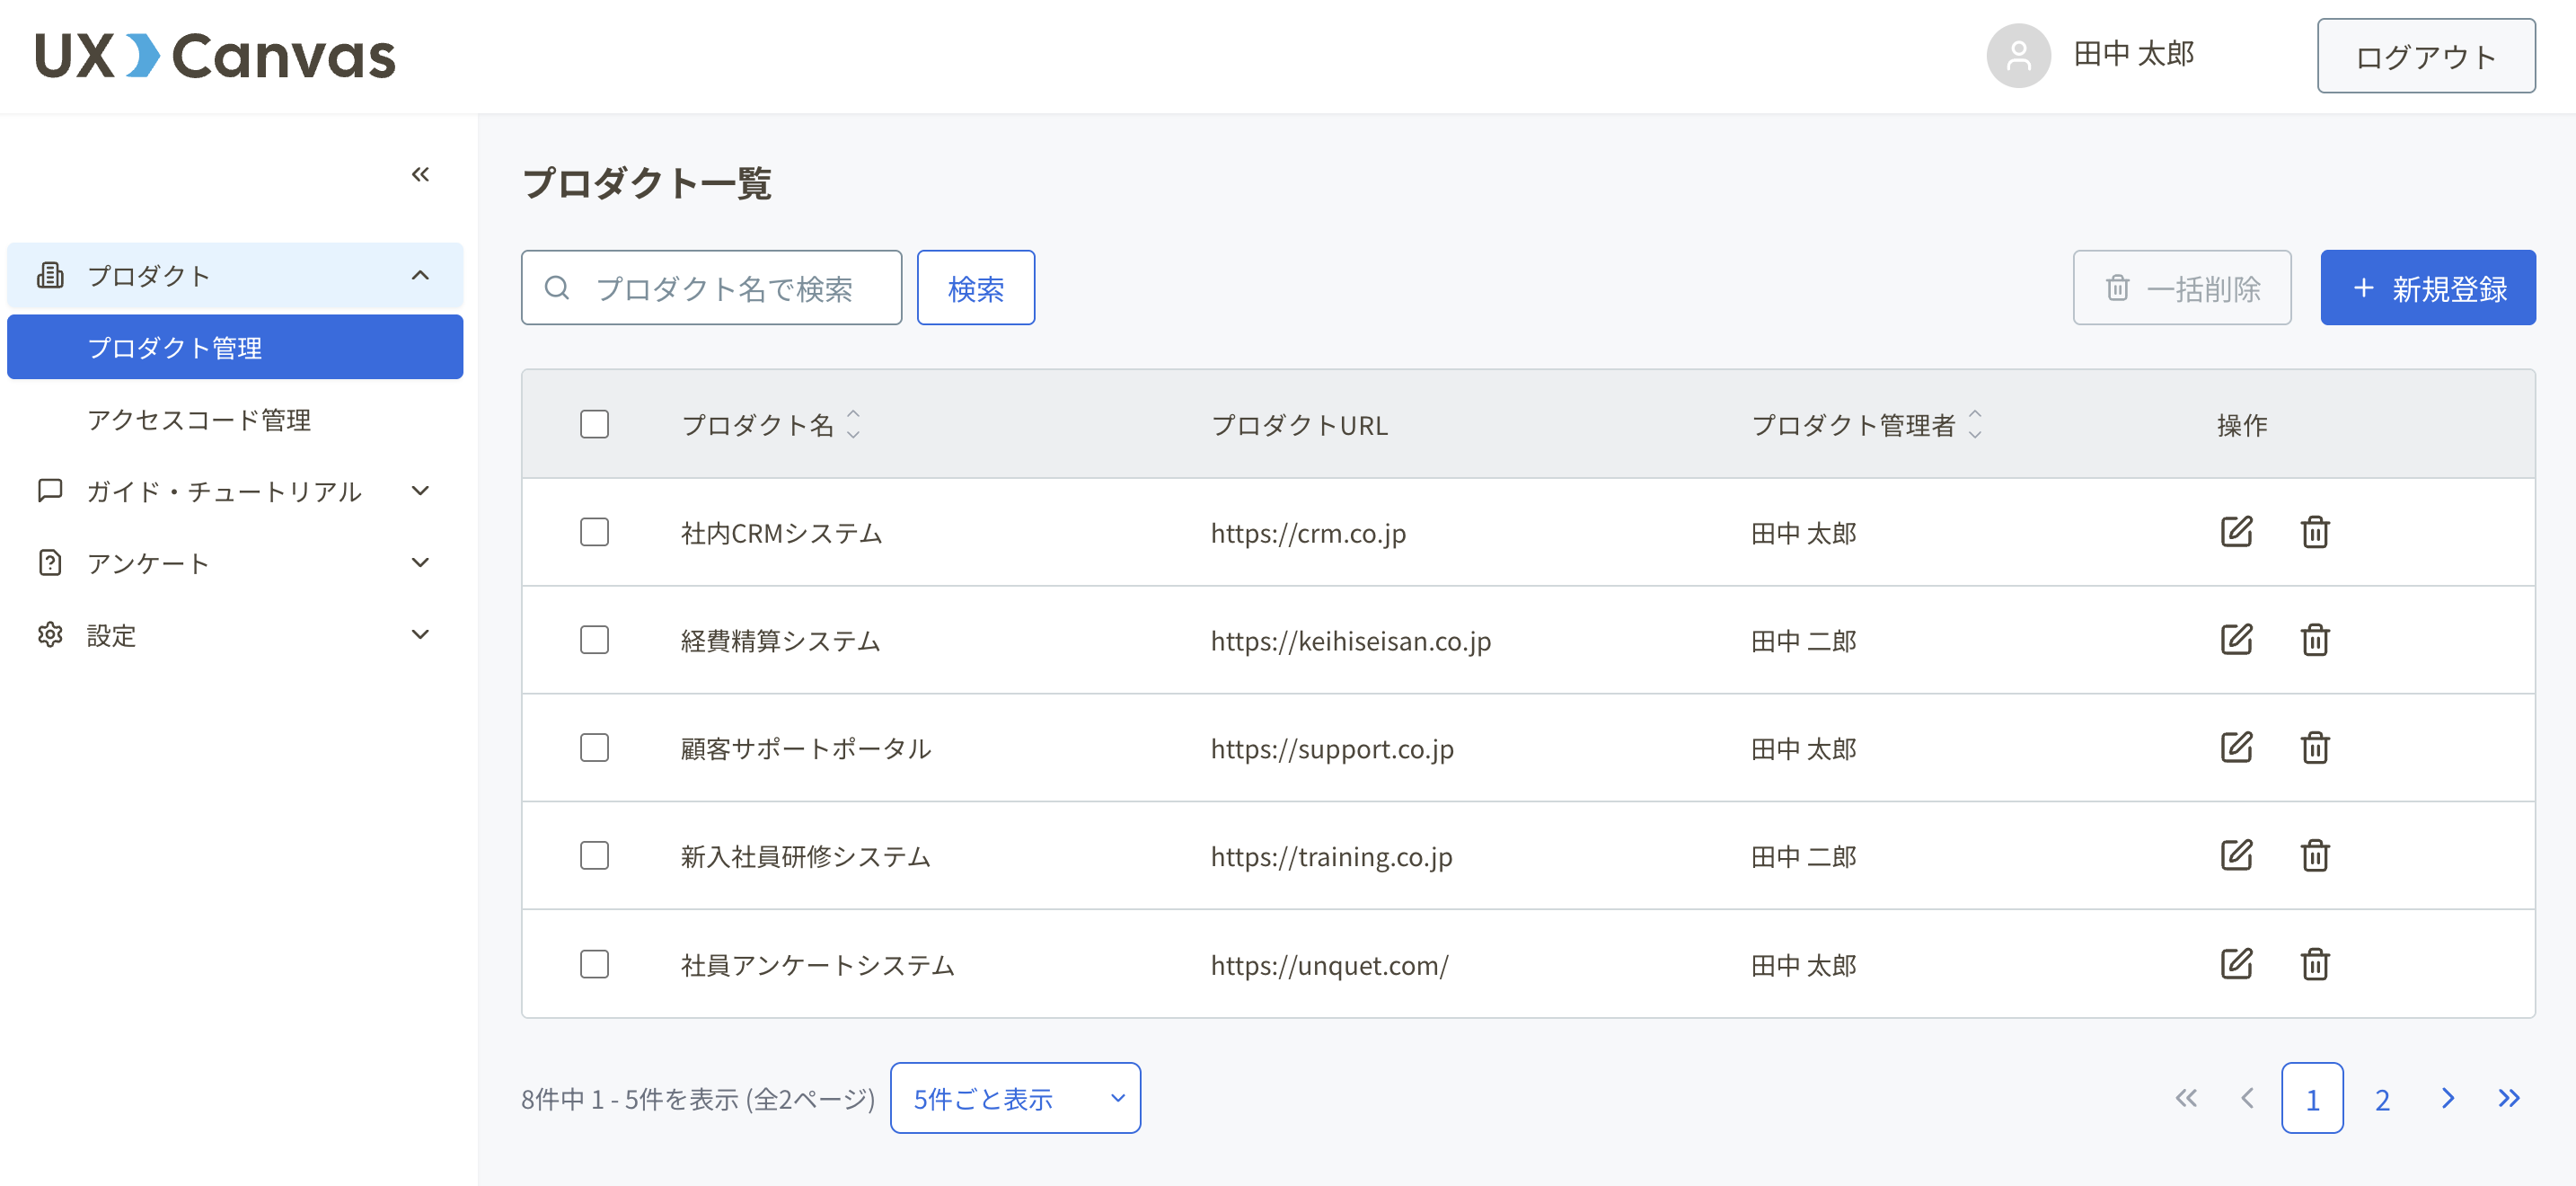Click the search magnifier icon in search field
This screenshot has height=1186, width=2576.
(x=558, y=287)
